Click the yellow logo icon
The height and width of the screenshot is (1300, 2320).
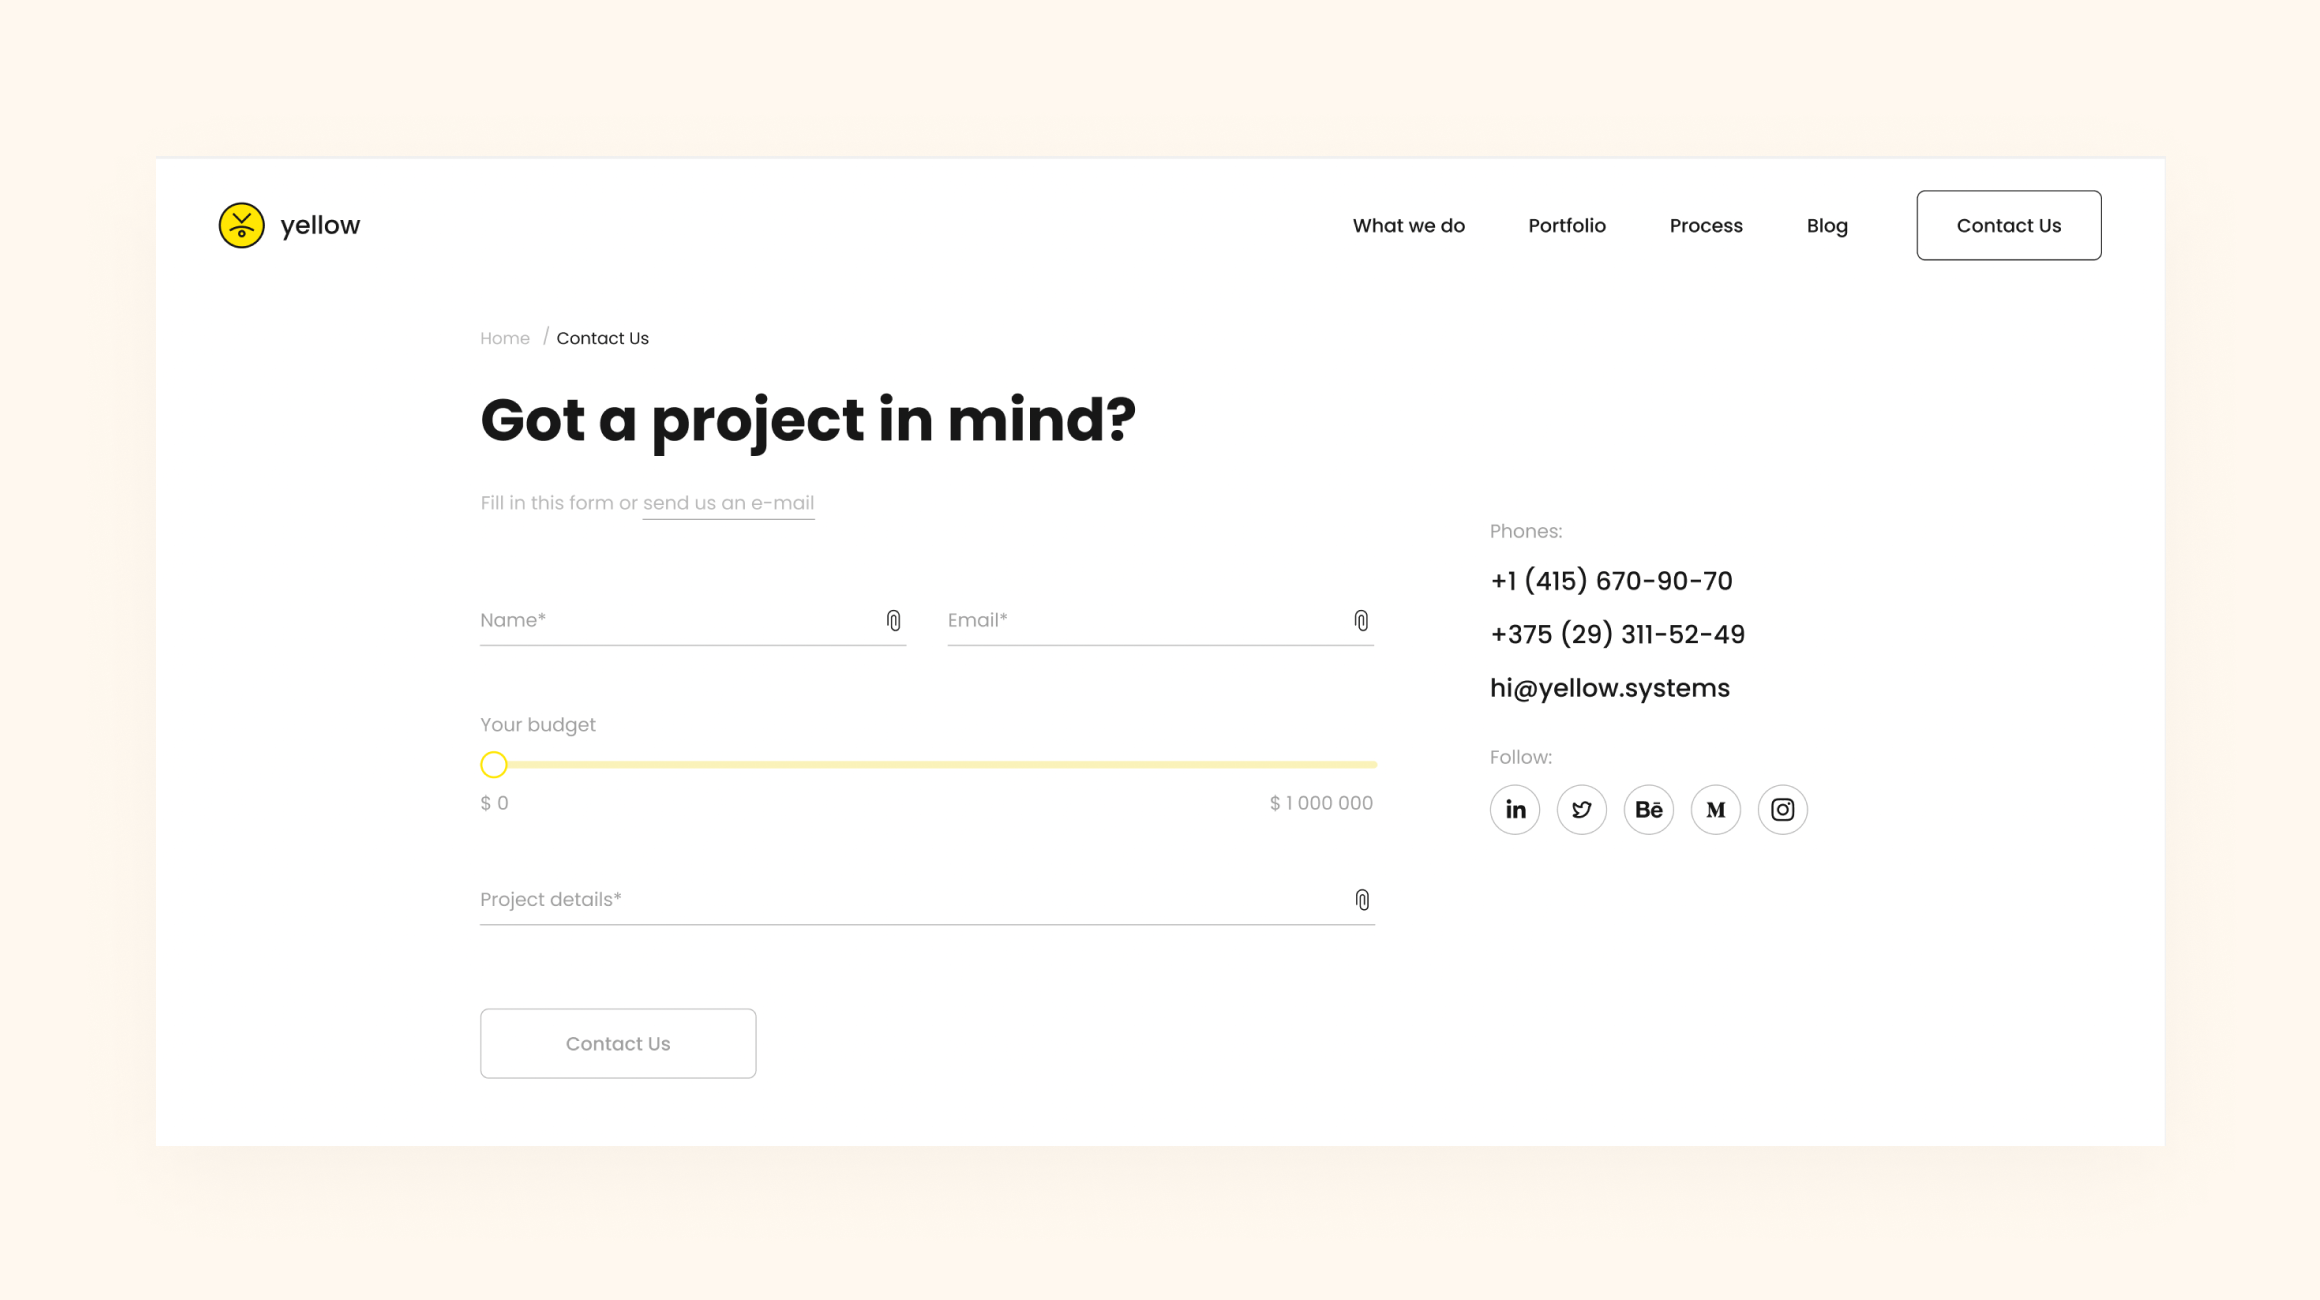click(x=241, y=225)
